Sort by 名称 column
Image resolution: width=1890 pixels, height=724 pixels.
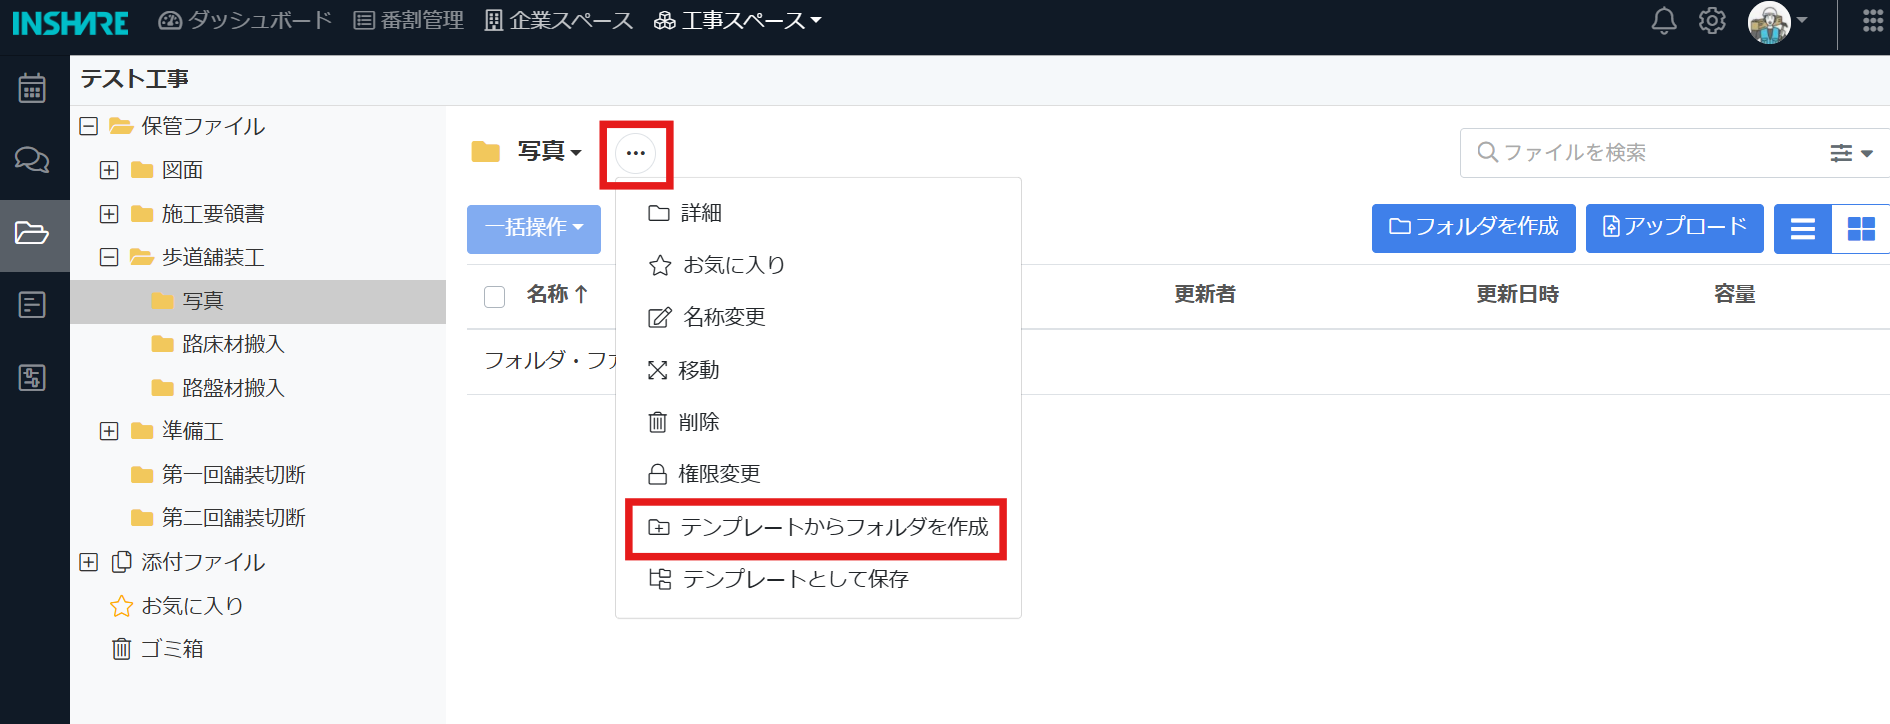(557, 294)
